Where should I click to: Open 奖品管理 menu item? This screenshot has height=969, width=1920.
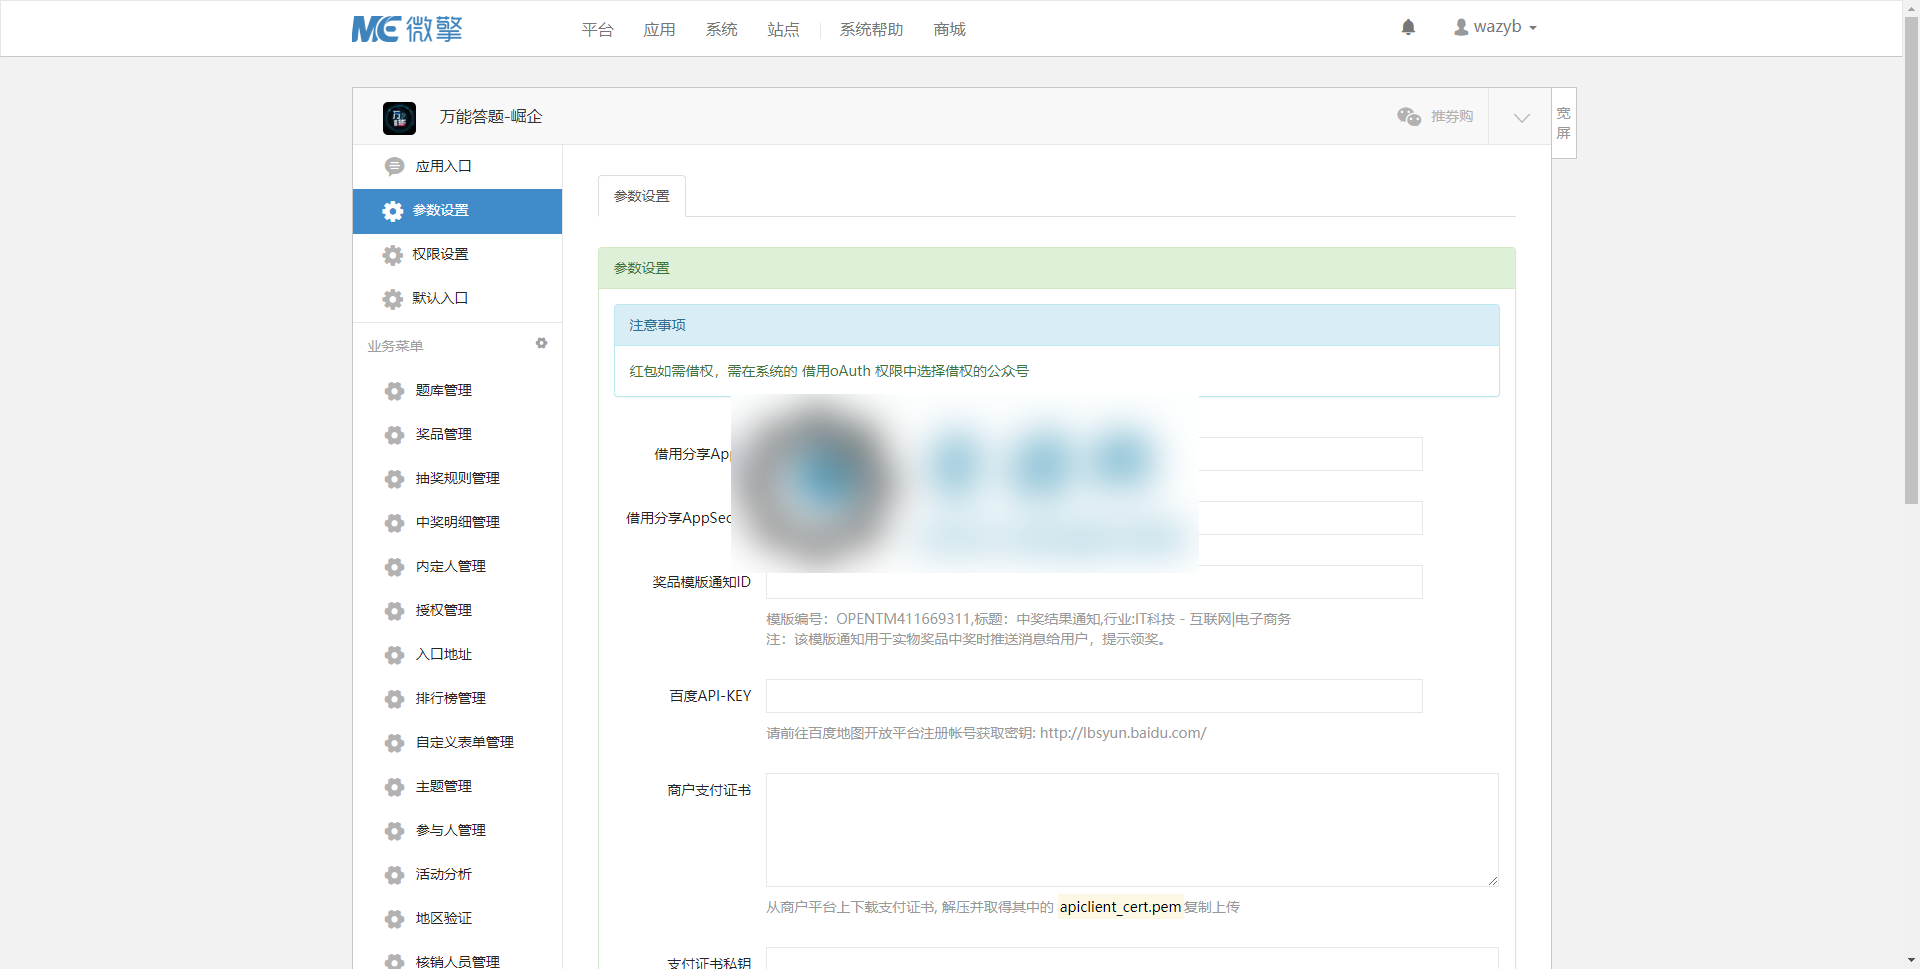point(457,435)
